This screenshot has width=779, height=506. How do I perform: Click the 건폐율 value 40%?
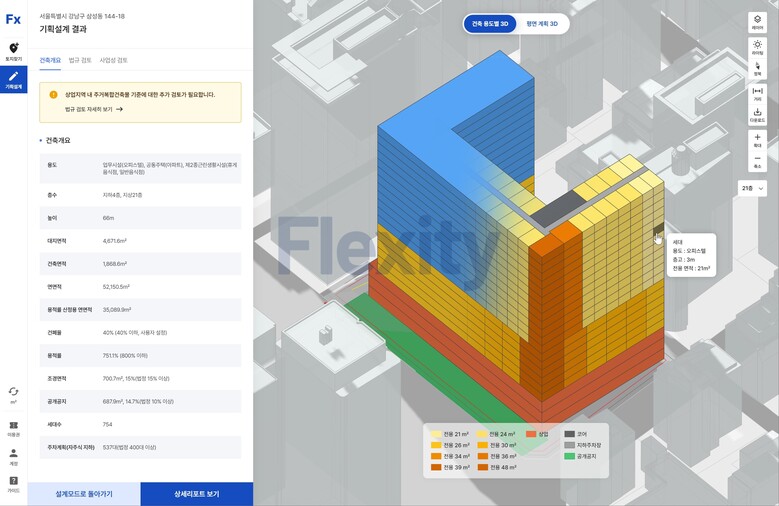pyautogui.click(x=135, y=333)
